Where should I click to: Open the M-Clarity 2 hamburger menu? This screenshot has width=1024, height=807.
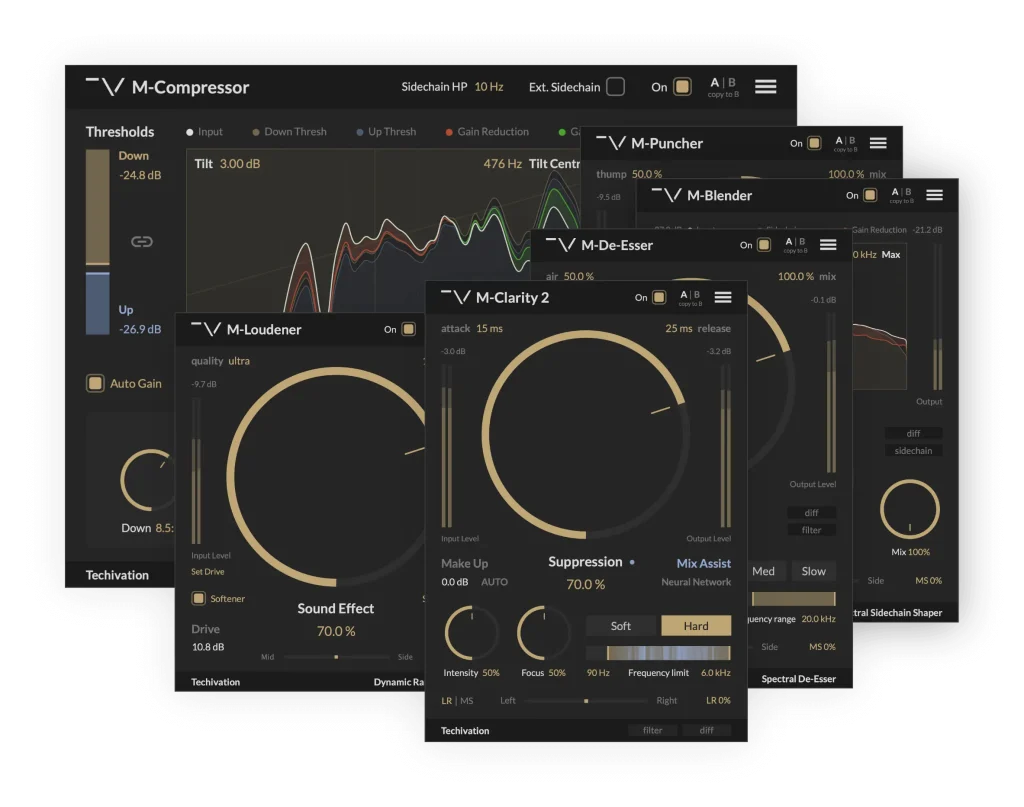[722, 297]
